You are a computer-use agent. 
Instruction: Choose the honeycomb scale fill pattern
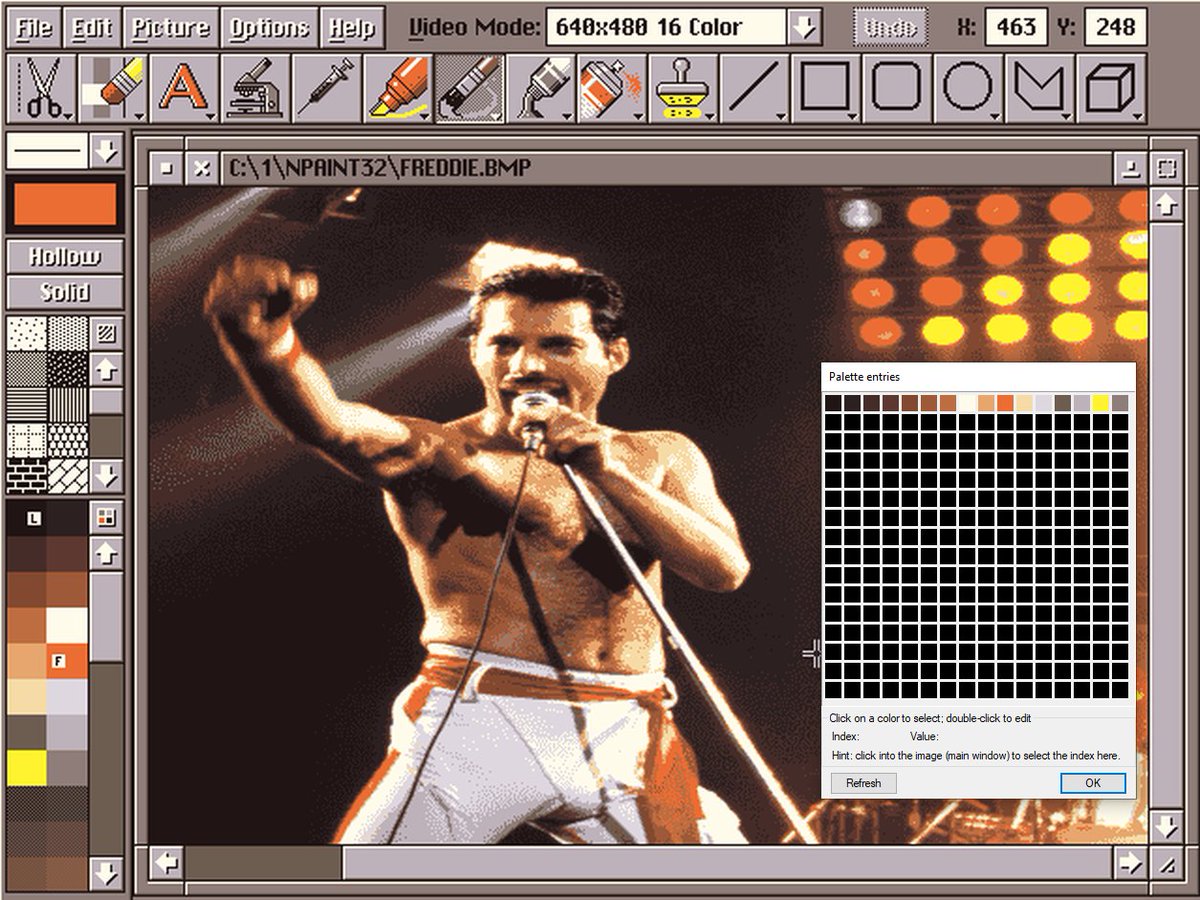tap(68, 440)
